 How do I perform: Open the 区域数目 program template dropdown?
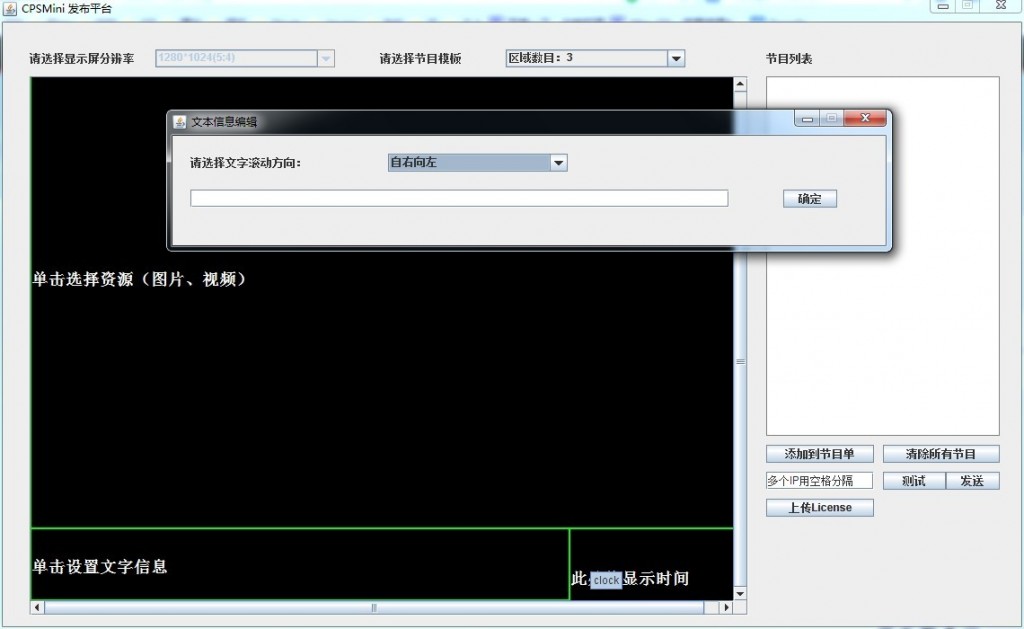(676, 58)
